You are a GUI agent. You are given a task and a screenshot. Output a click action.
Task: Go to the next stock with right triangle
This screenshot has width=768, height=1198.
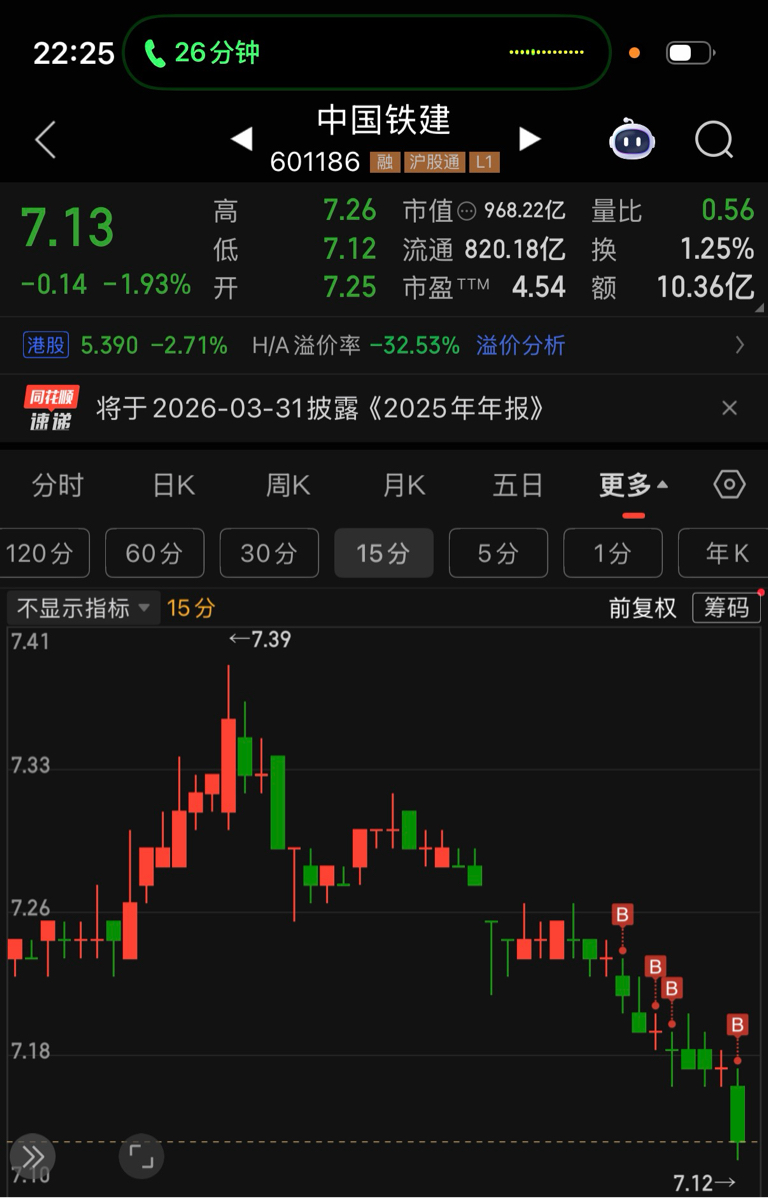coord(530,139)
